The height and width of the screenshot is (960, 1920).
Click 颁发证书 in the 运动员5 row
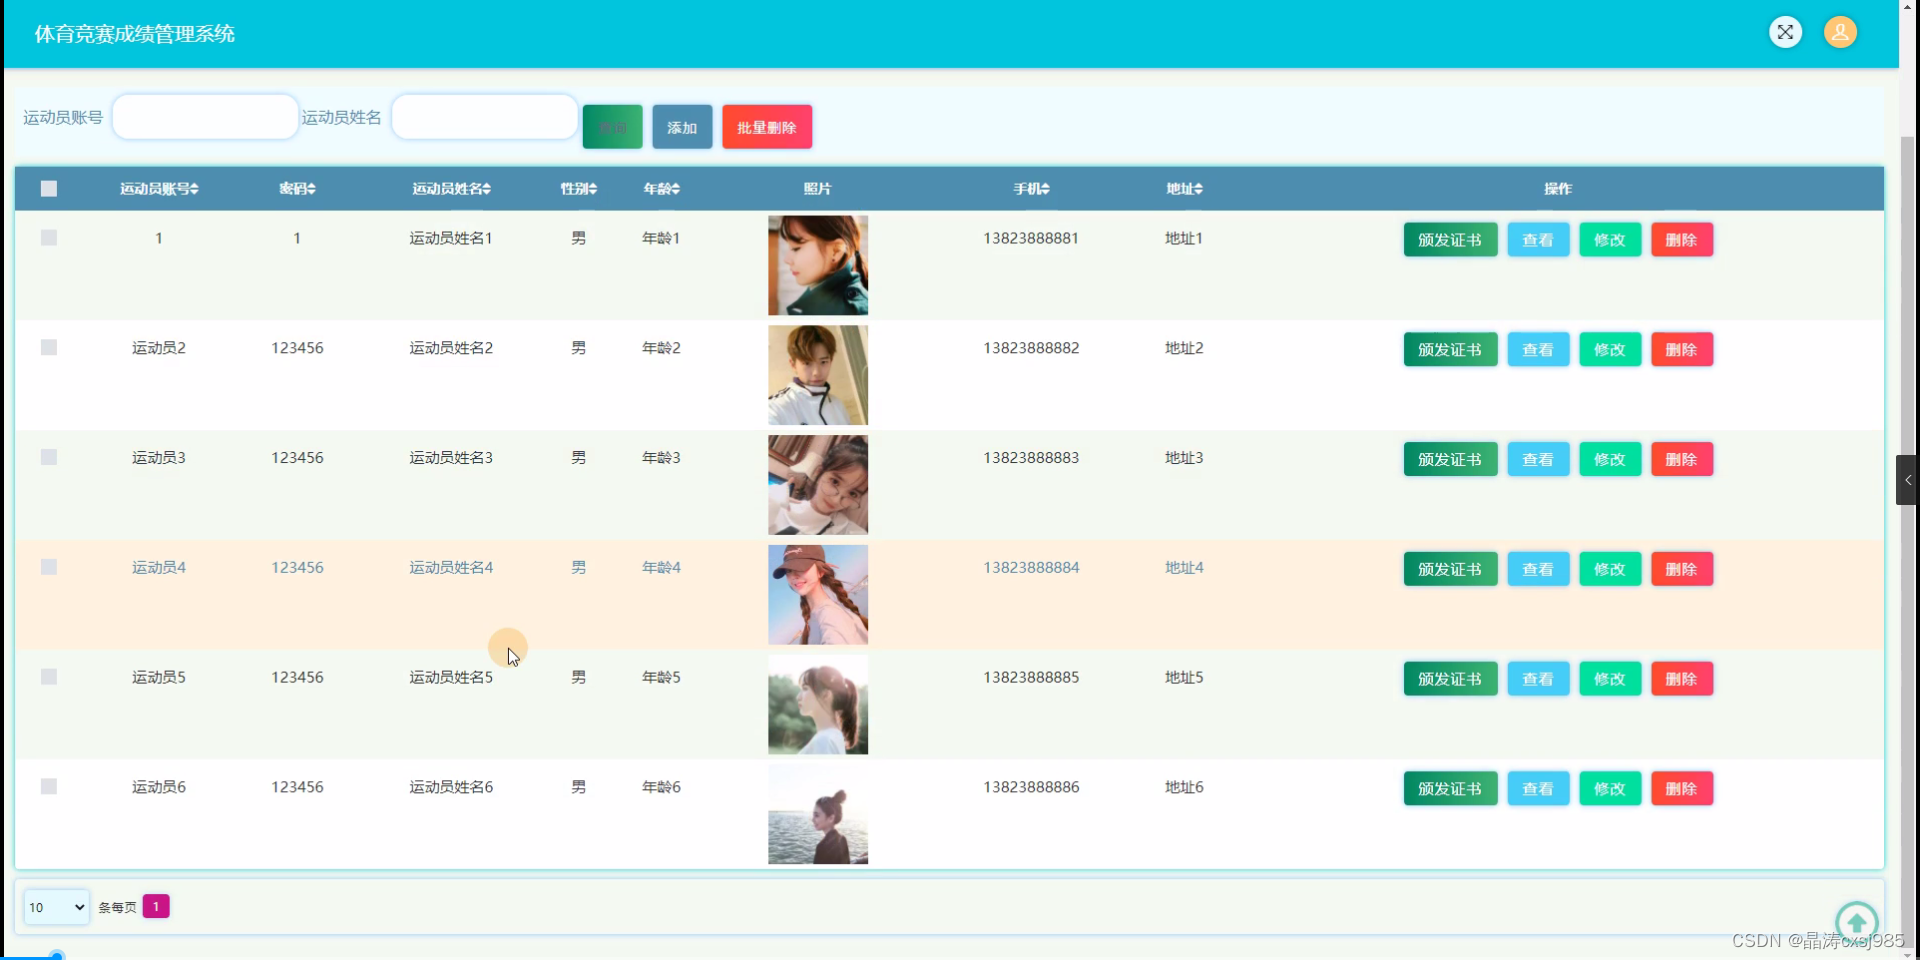click(1450, 679)
